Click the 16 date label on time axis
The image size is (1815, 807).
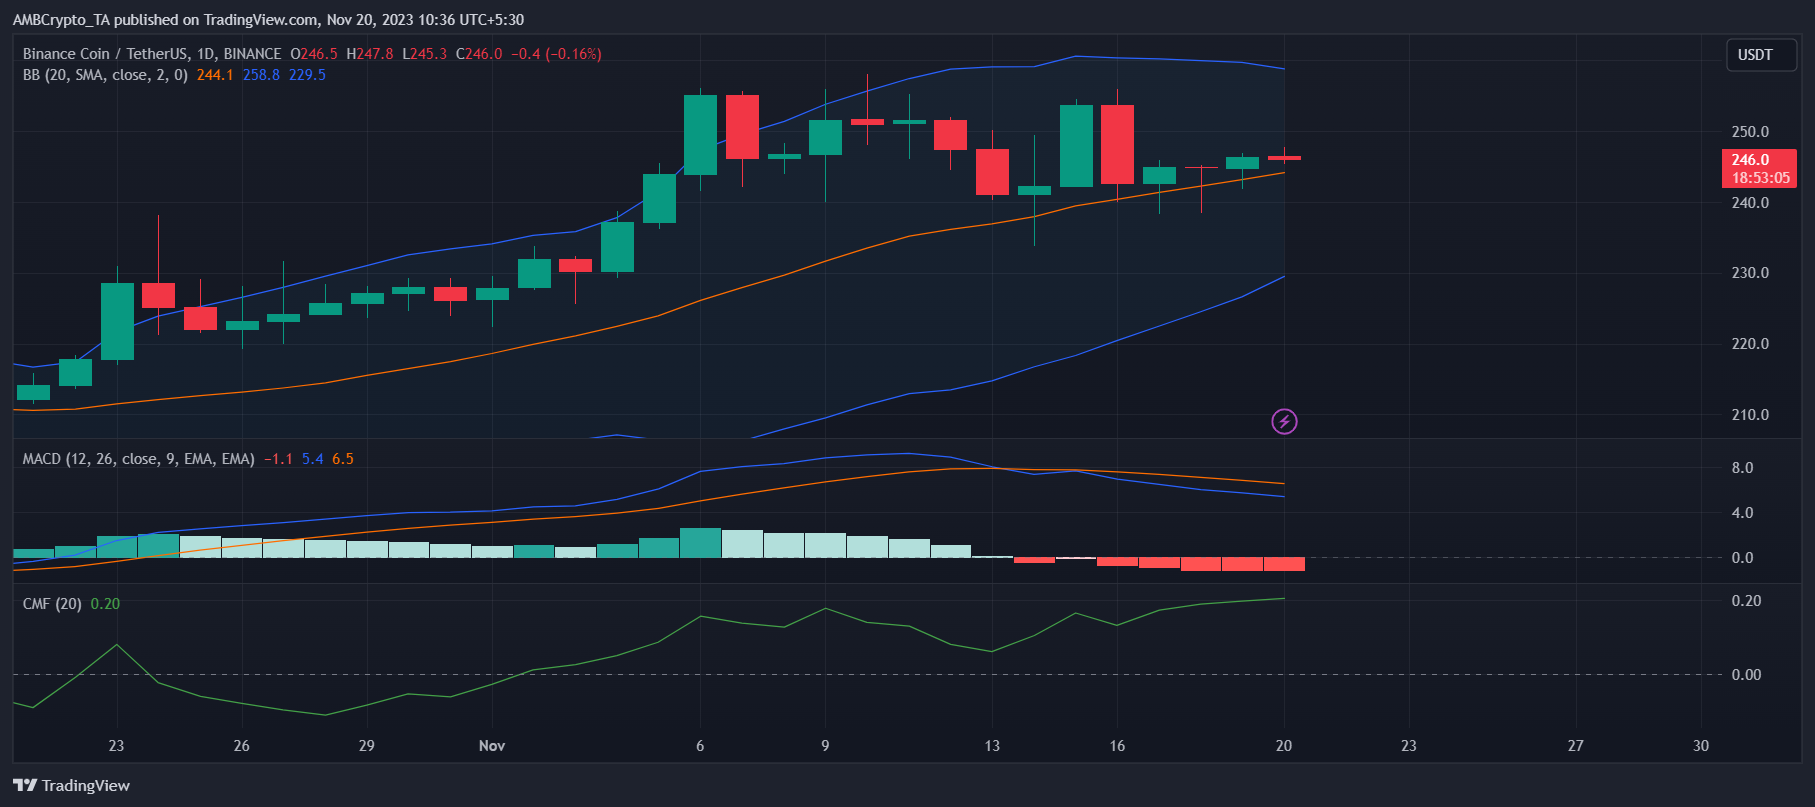(x=1117, y=746)
